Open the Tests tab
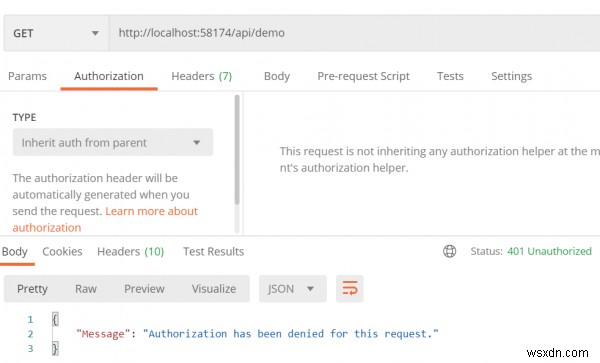 pos(450,76)
